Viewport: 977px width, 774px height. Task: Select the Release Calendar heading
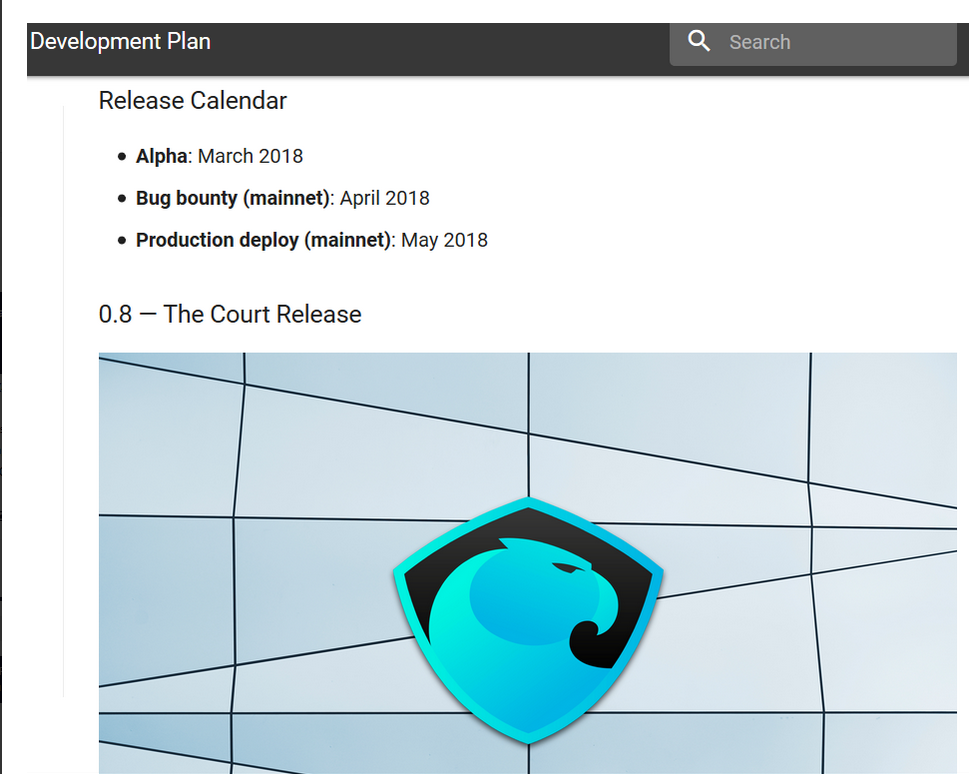193,100
